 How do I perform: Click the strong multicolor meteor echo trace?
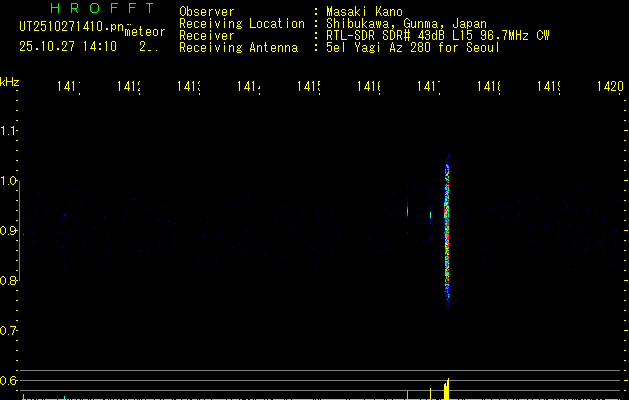(x=447, y=231)
